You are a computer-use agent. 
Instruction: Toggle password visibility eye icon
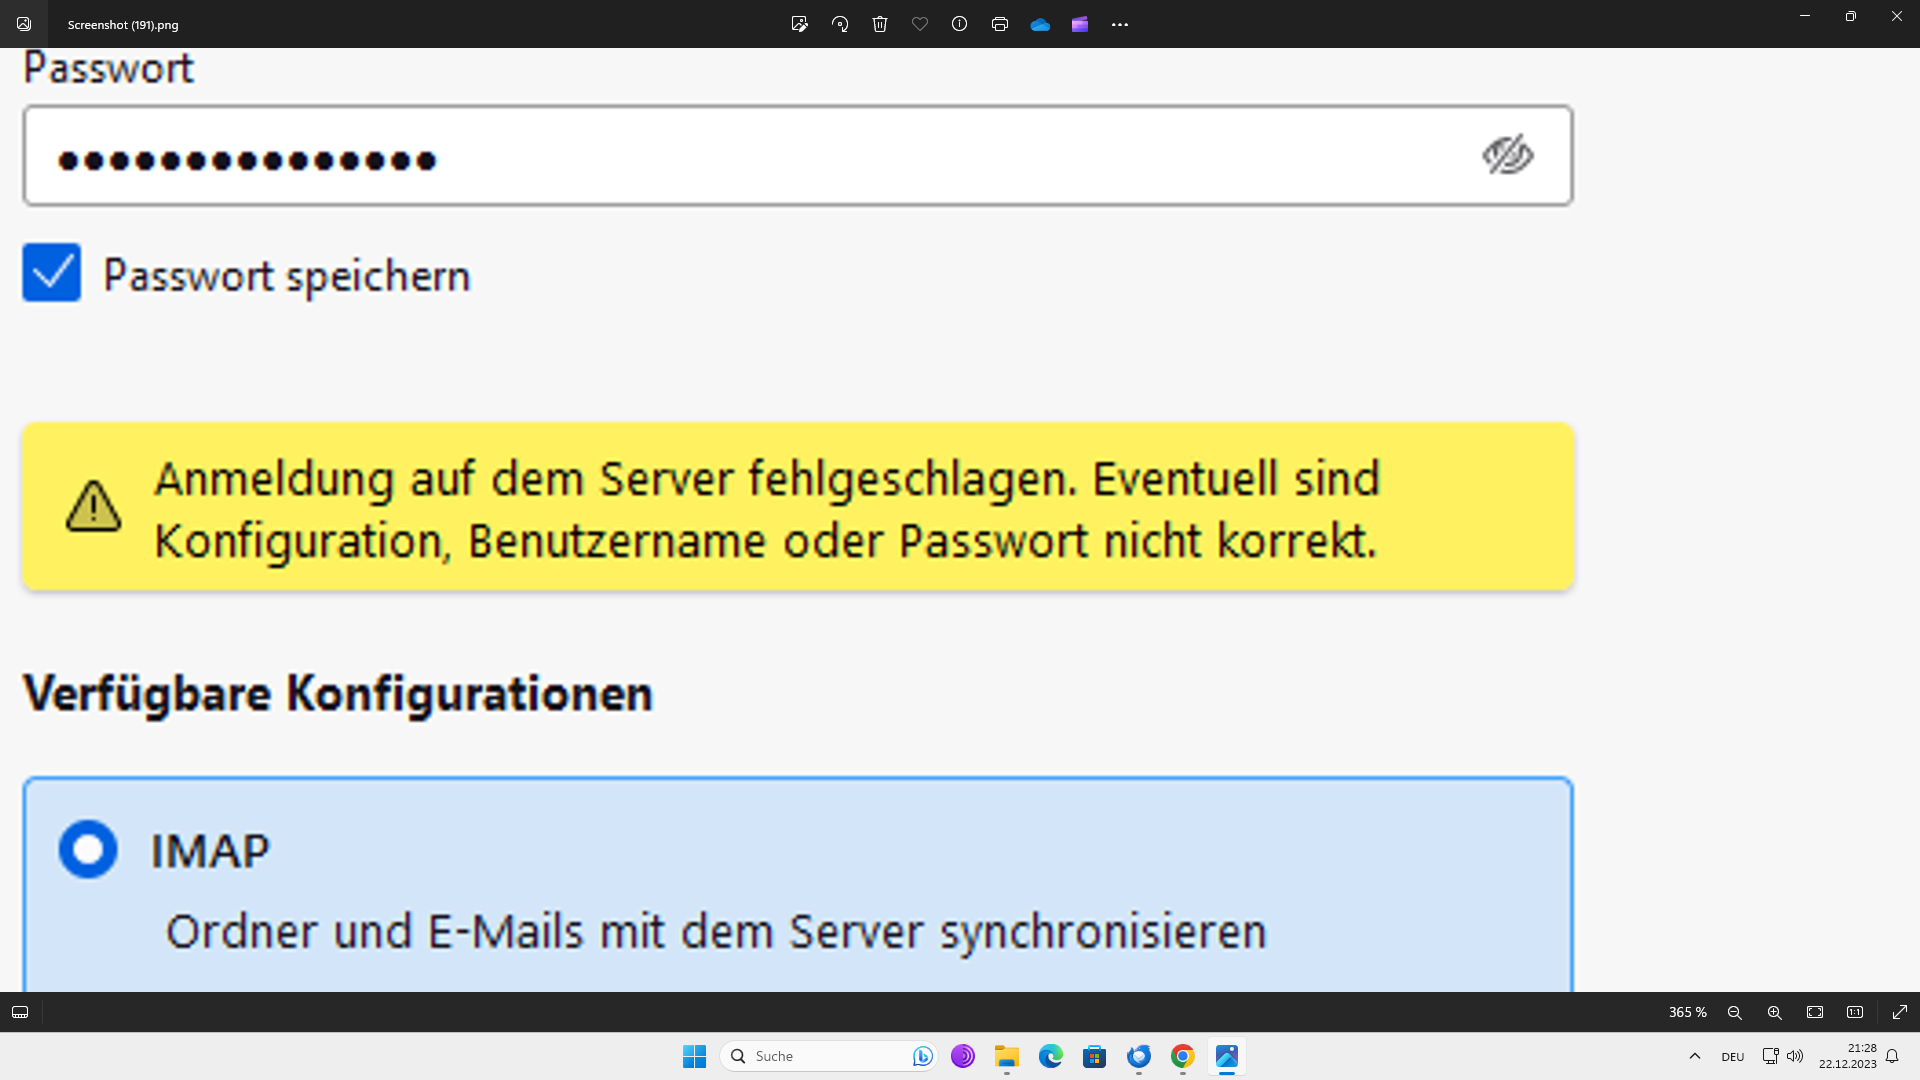pos(1507,155)
